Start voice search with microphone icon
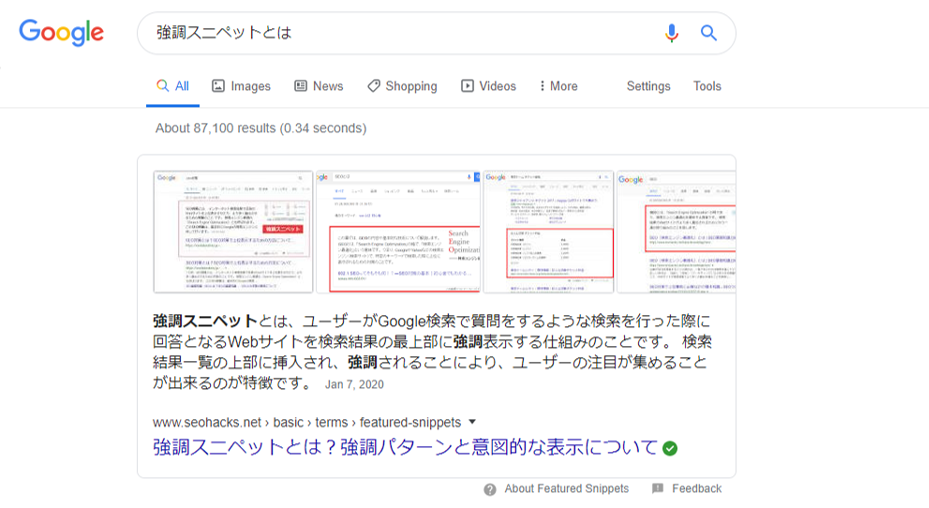Image resolution: width=929 pixels, height=508 pixels. click(x=671, y=33)
